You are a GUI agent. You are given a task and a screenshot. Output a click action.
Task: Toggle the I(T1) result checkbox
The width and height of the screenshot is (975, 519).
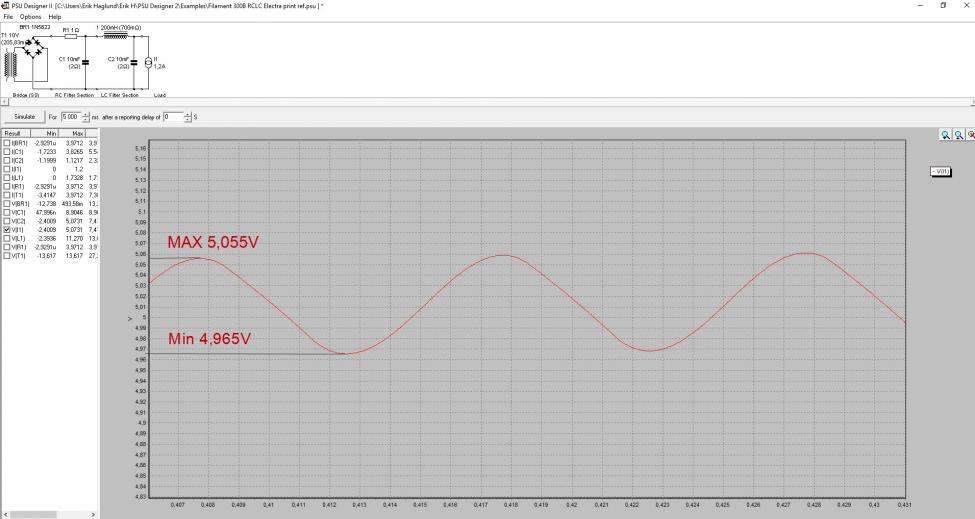click(x=7, y=195)
